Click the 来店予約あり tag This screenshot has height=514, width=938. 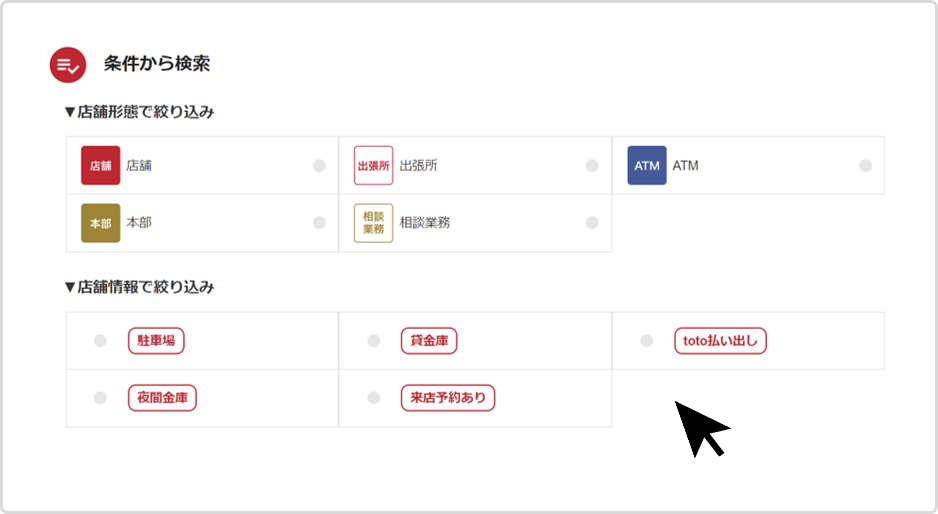tap(448, 398)
